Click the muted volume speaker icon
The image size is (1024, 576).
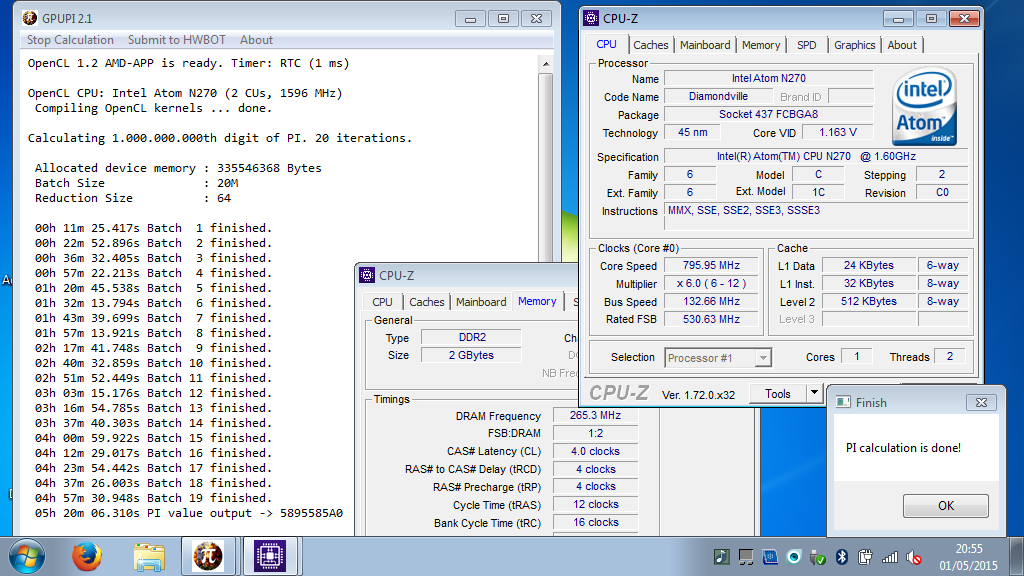(914, 557)
